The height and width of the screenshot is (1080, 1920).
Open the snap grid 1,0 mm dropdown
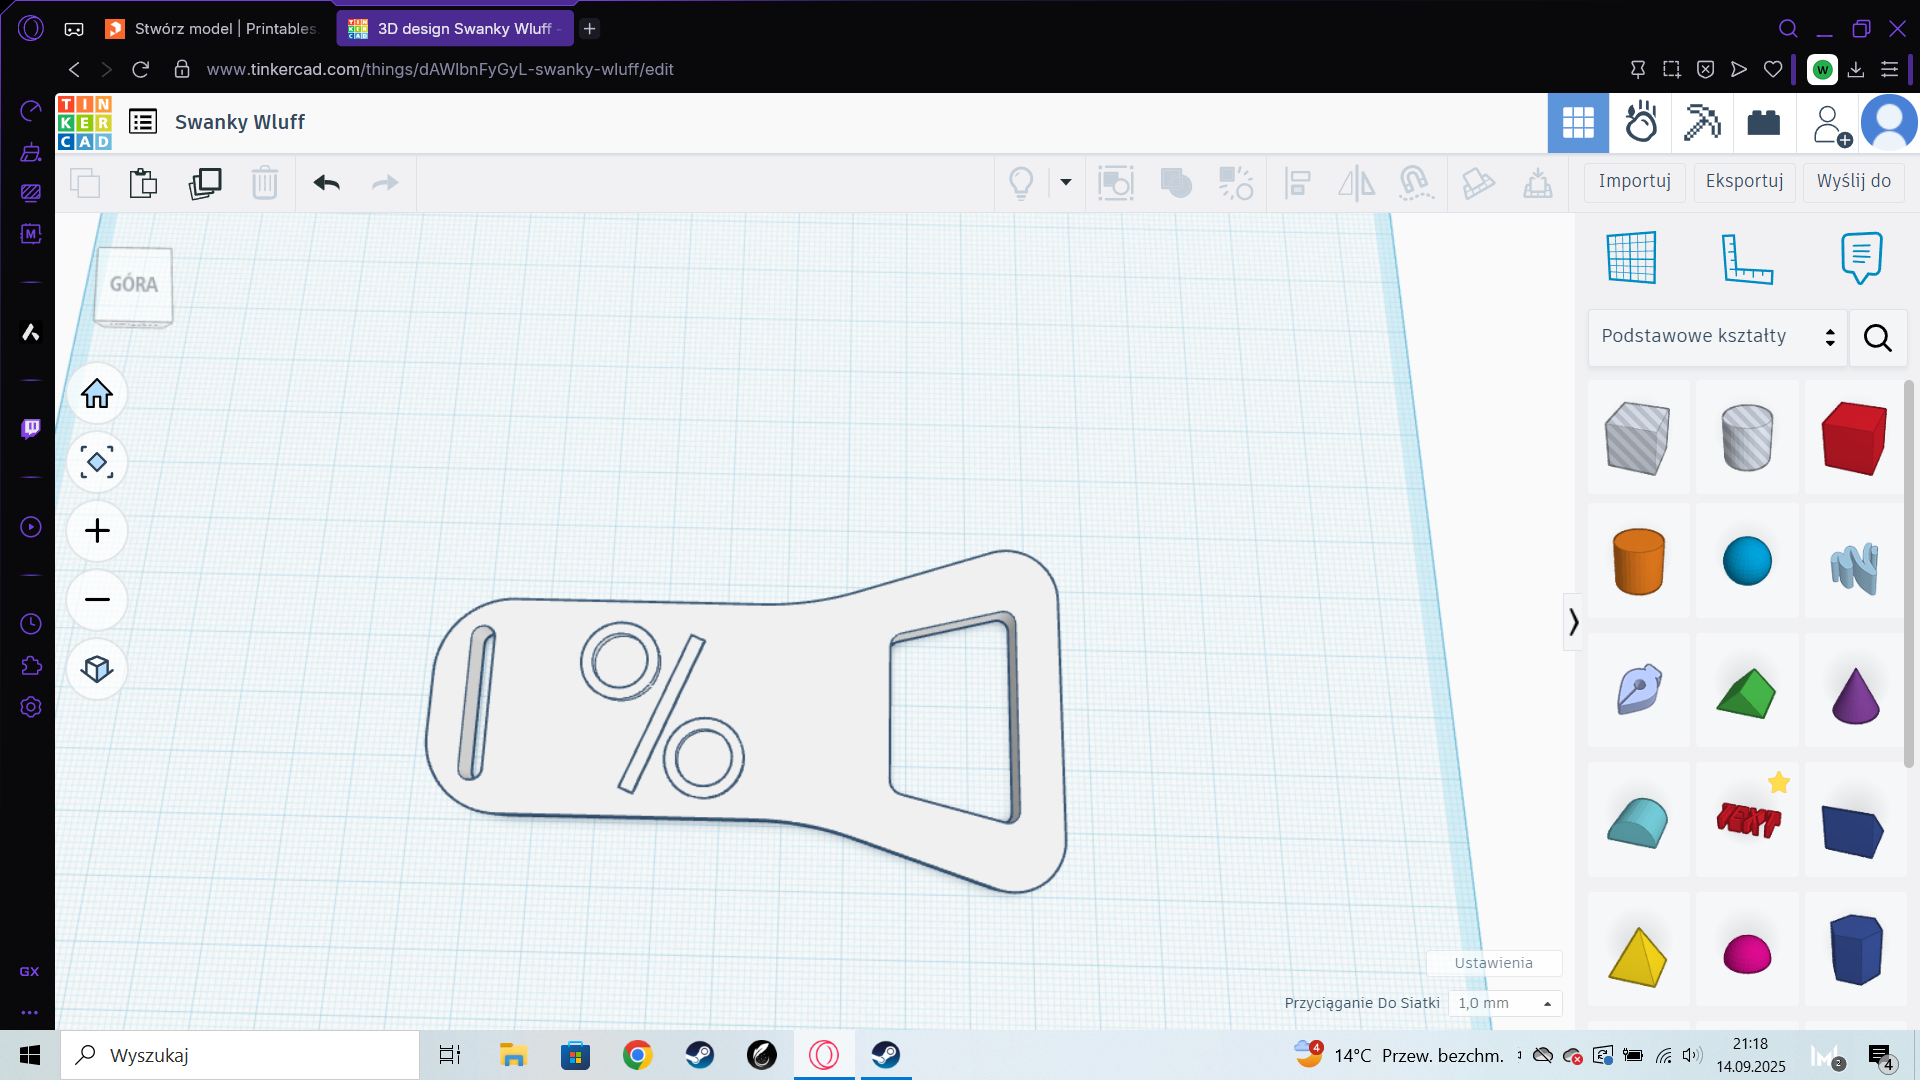[x=1505, y=1003]
